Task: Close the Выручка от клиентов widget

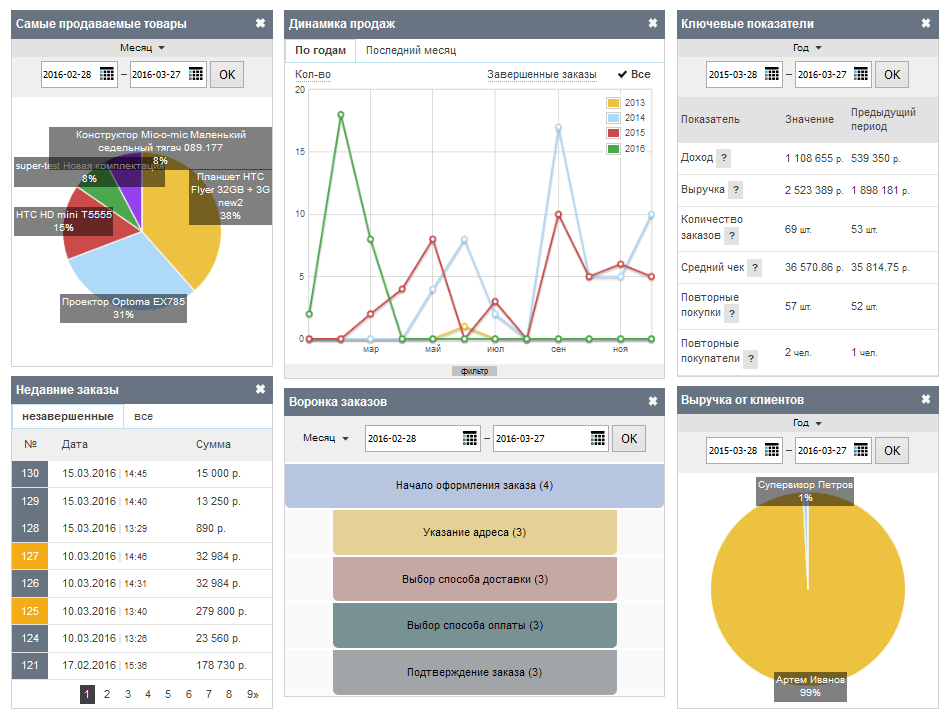Action: pos(926,399)
